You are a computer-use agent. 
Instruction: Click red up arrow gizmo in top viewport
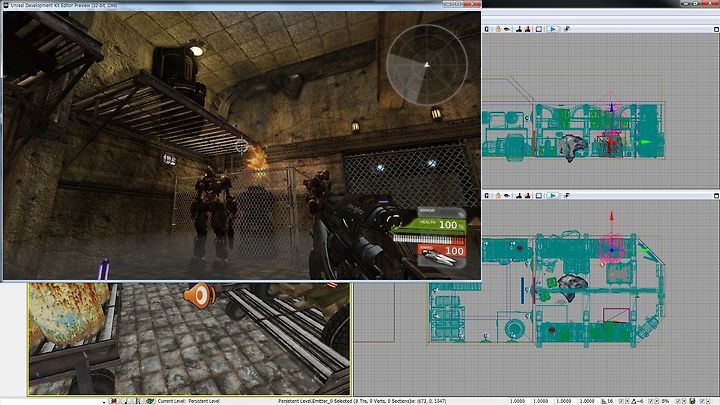pyautogui.click(x=611, y=217)
